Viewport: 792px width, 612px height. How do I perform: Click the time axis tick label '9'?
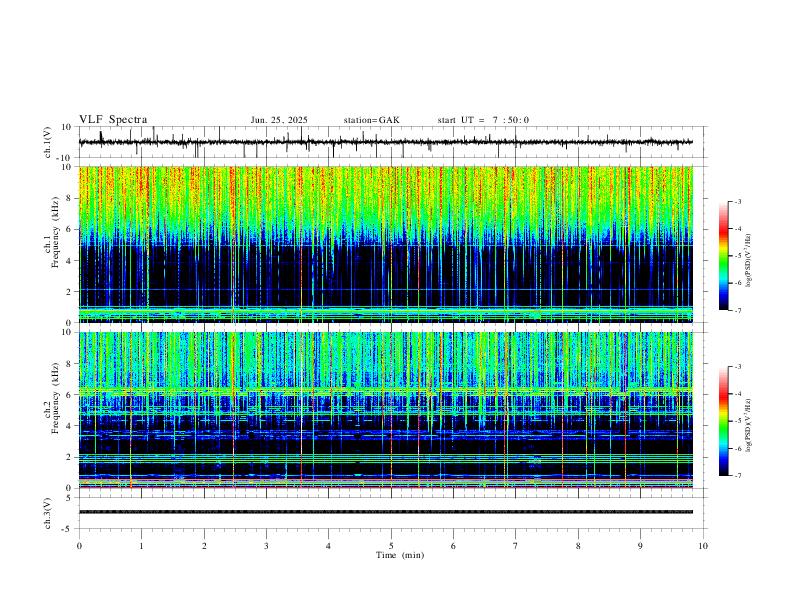[x=640, y=546]
